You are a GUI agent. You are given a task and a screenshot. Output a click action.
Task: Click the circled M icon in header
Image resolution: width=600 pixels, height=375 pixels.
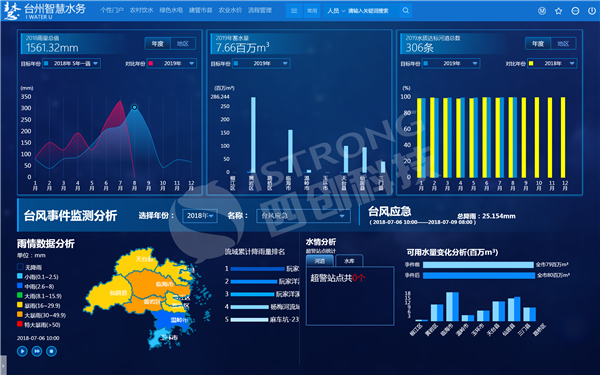click(x=542, y=11)
